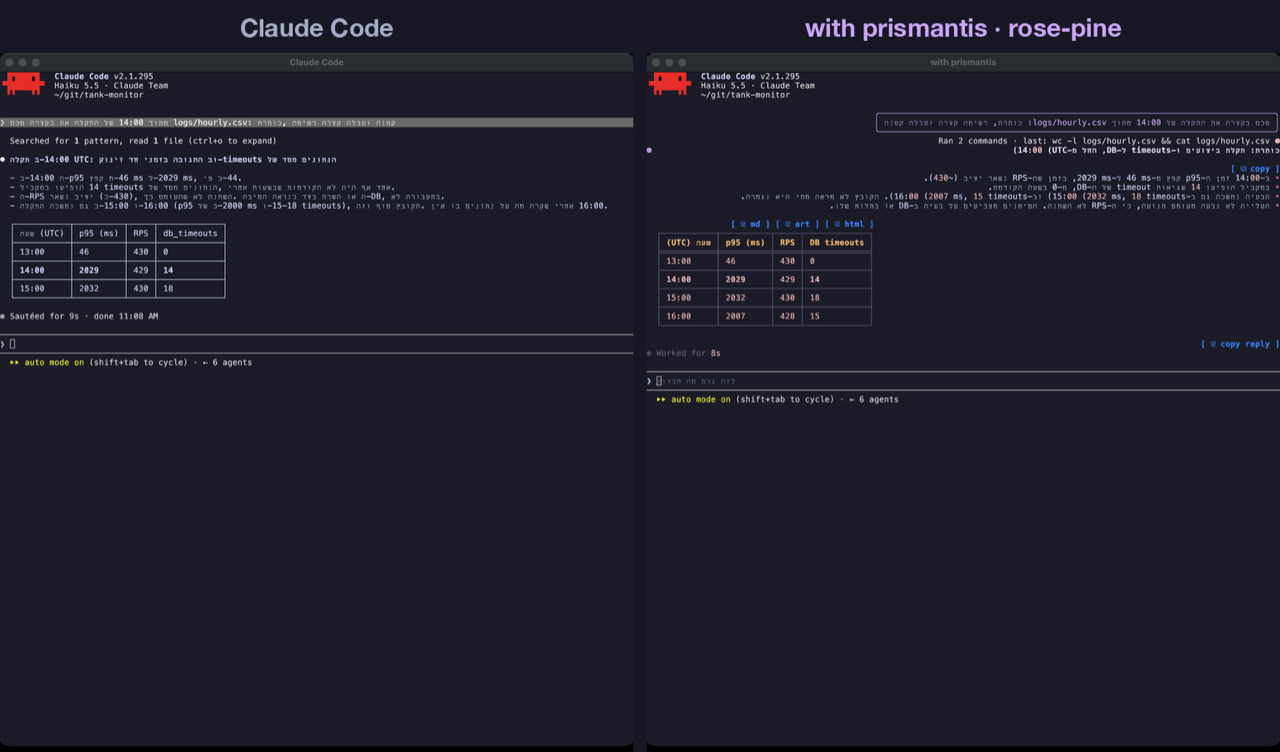Click the 13:00 row cell in Claude Code table

pos(33,252)
